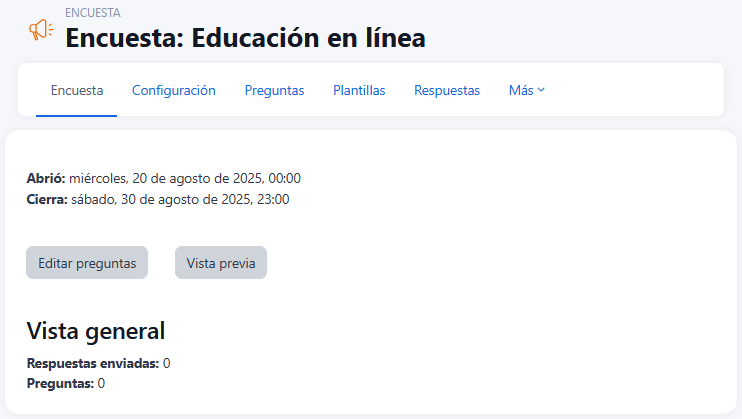
Task: Click the bold 'Abrió:' label
Action: pyautogui.click(x=46, y=179)
